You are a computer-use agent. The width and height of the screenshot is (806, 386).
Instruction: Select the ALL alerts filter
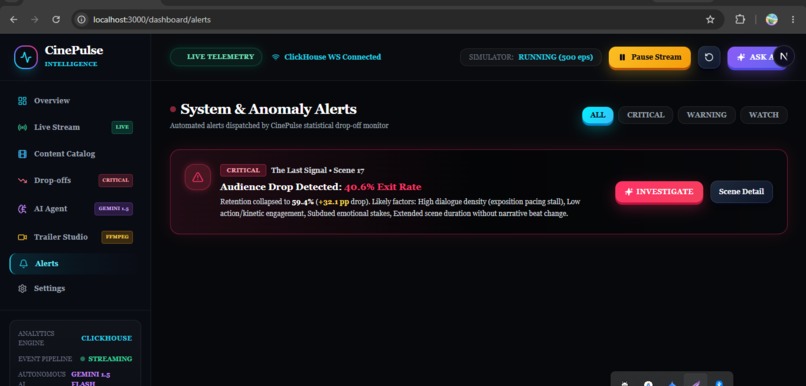tap(597, 115)
